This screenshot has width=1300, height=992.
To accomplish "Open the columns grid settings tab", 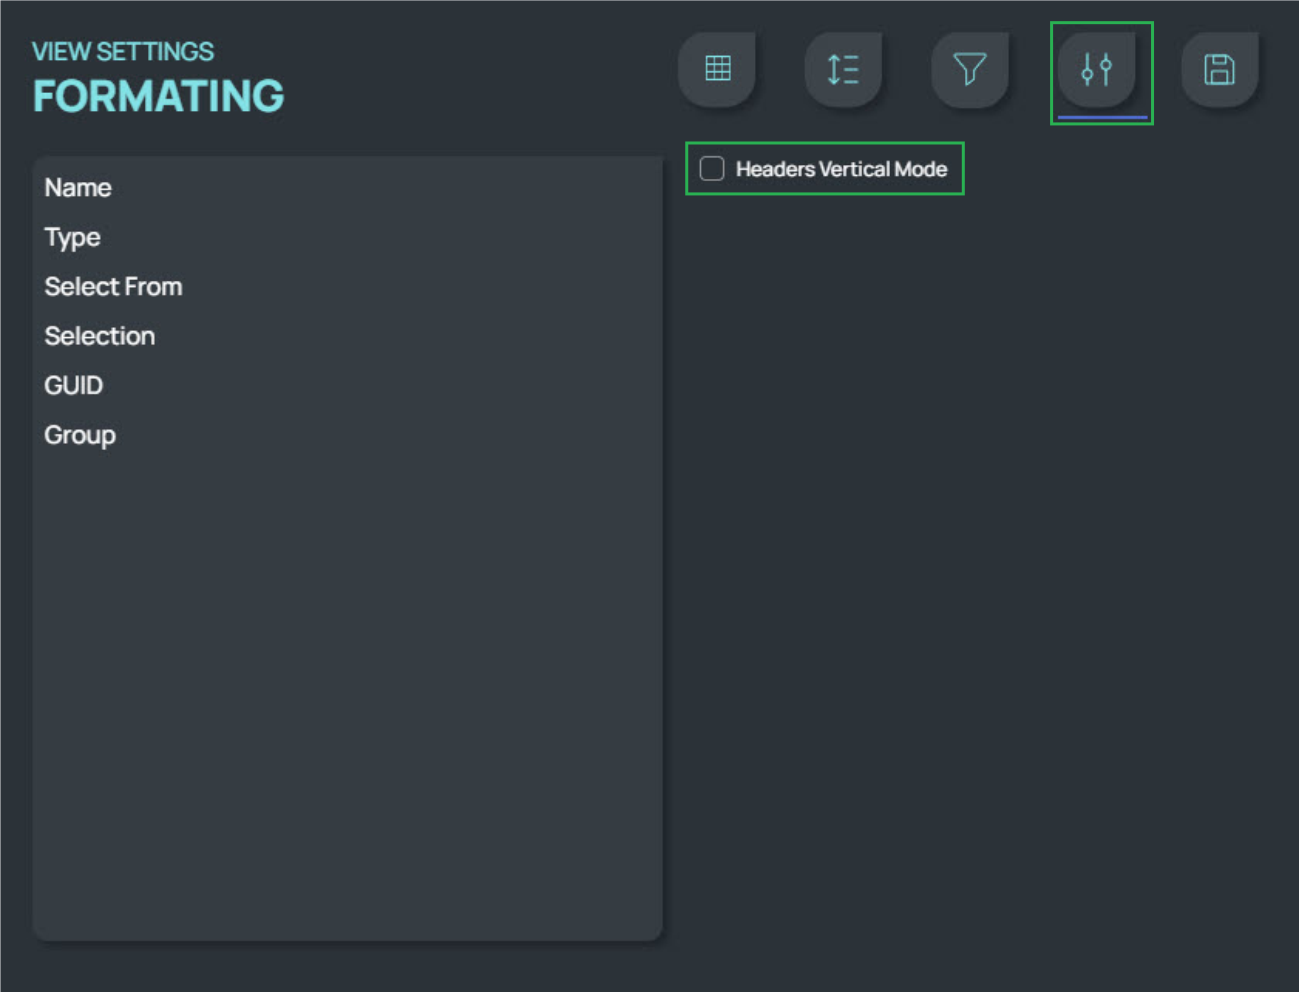I will (x=717, y=69).
